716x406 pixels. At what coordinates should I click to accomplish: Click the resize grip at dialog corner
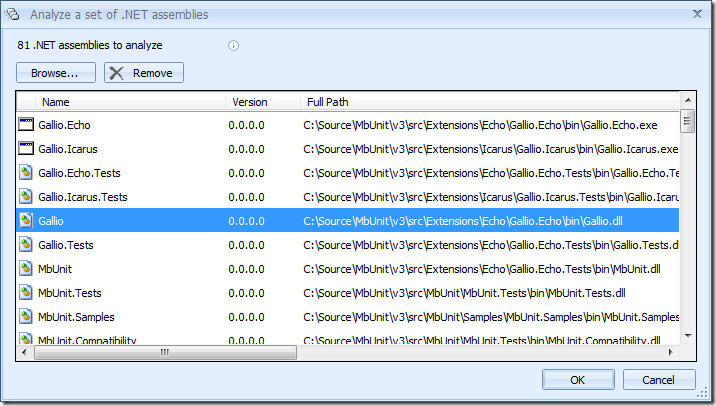click(702, 392)
